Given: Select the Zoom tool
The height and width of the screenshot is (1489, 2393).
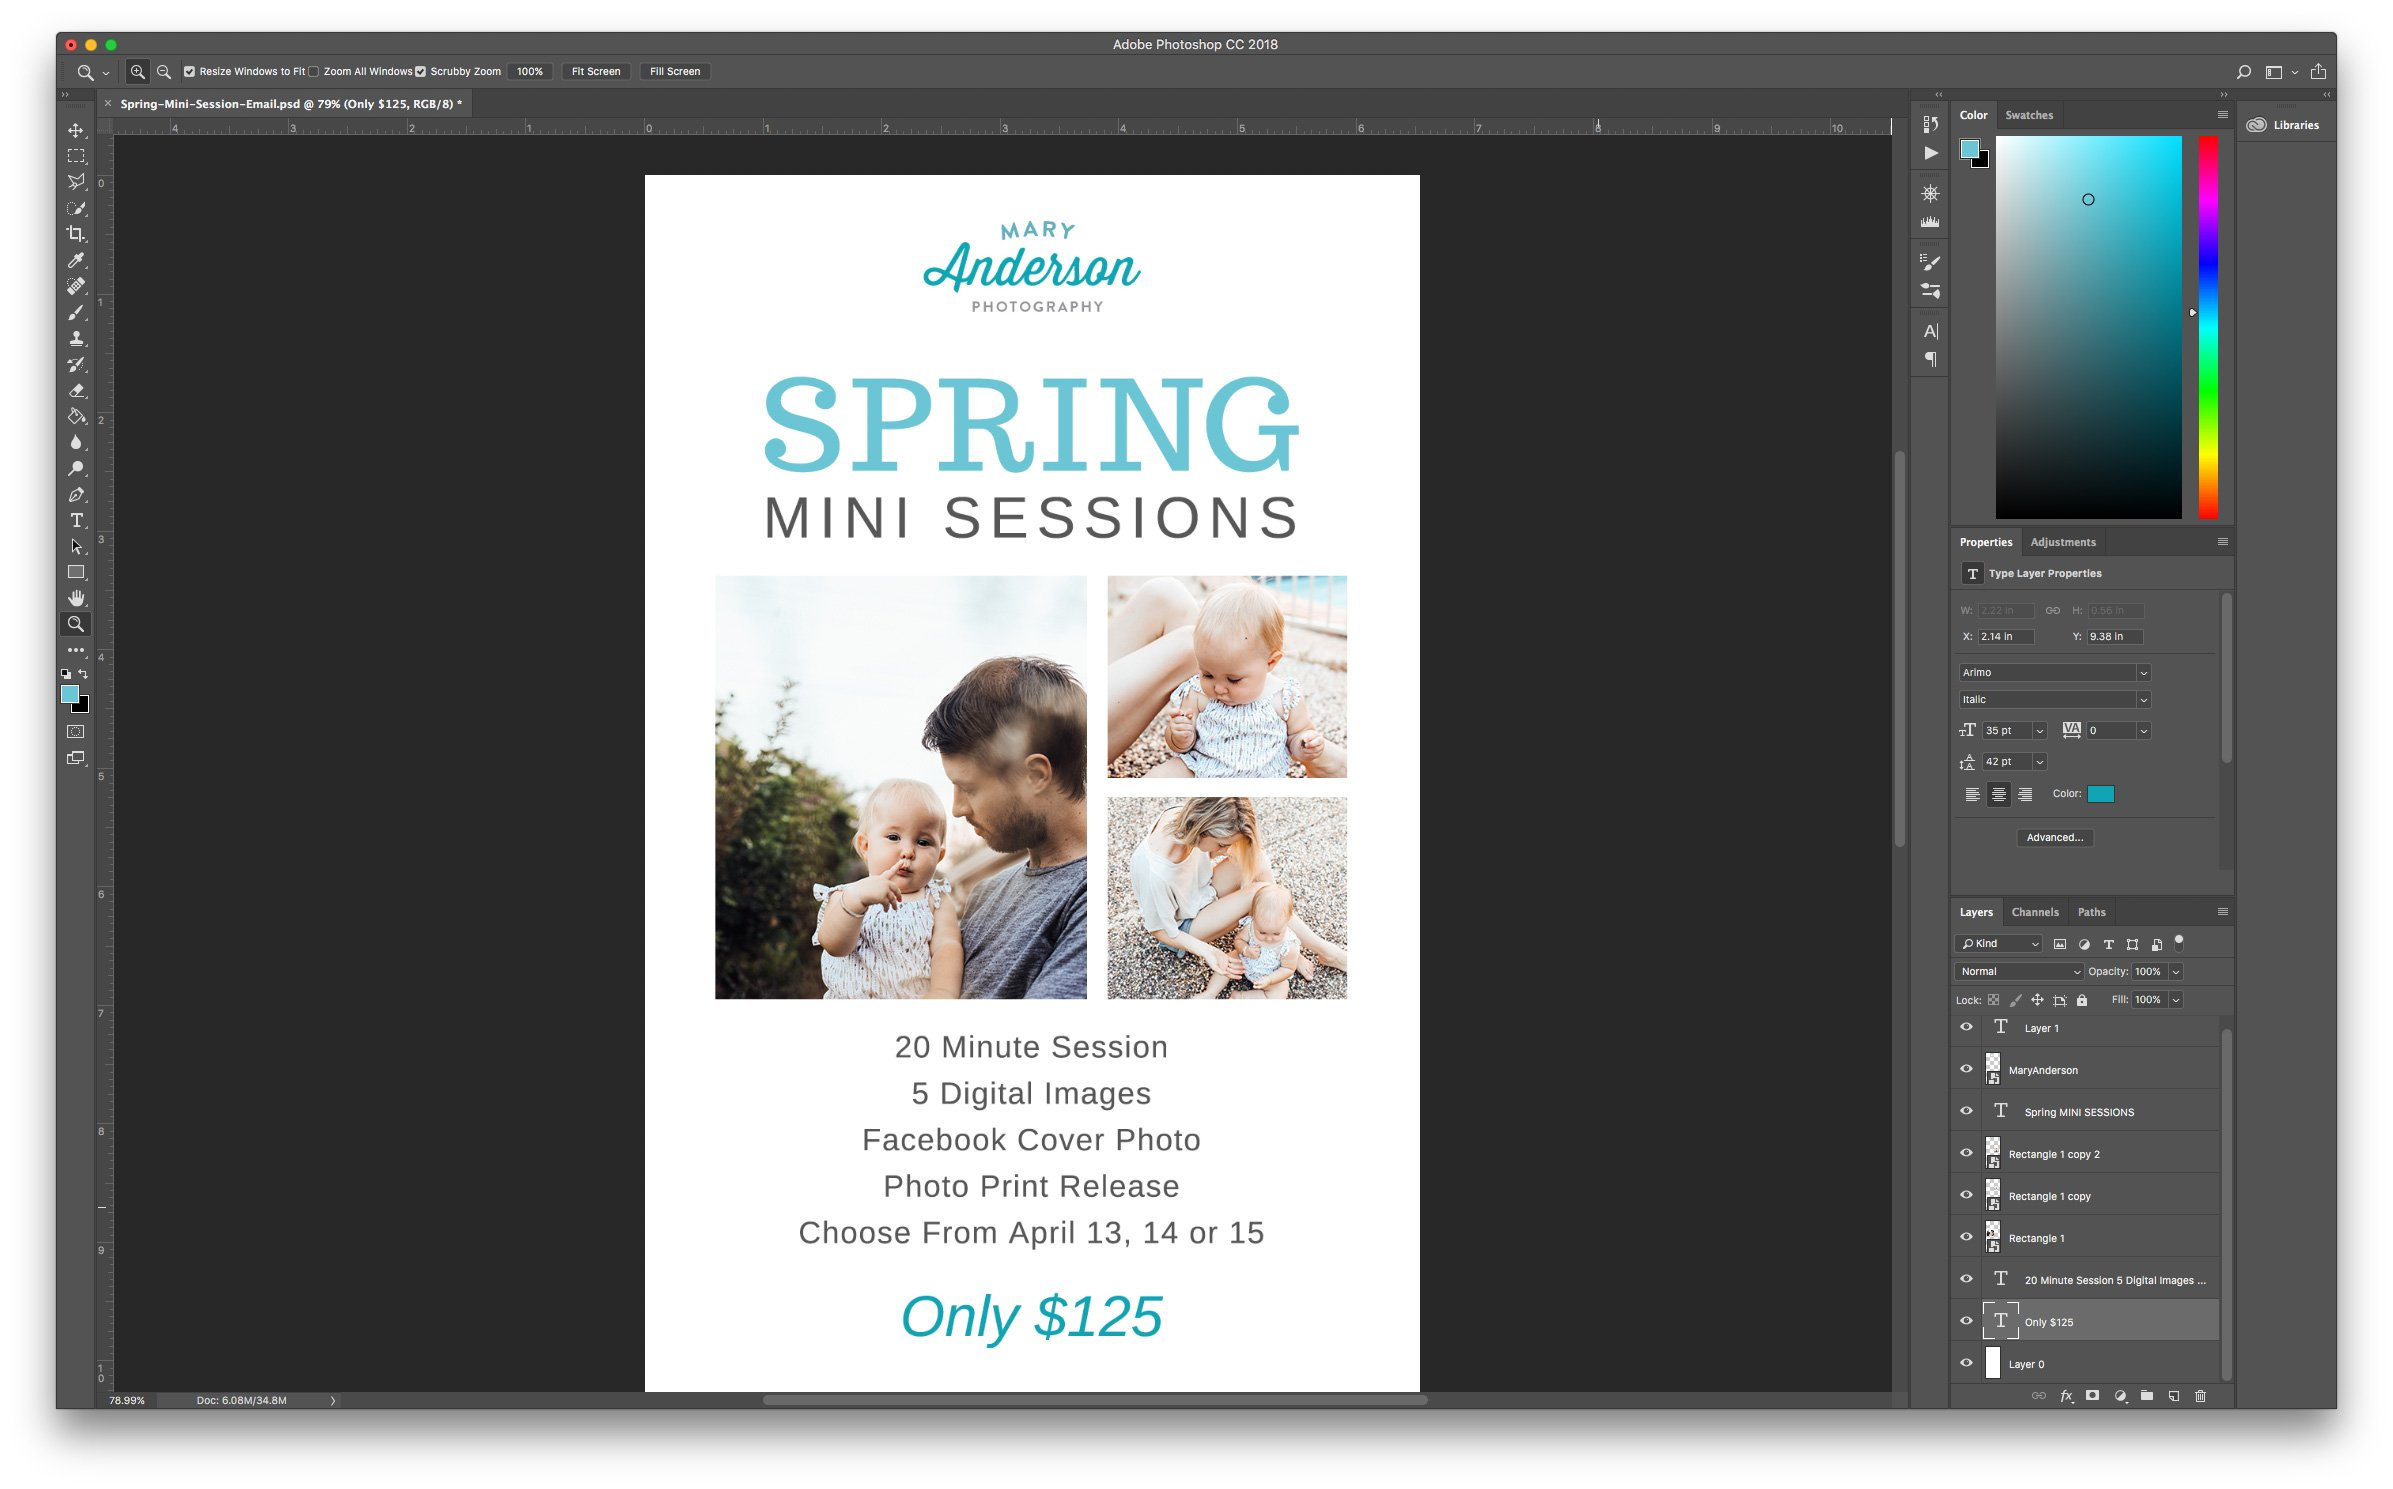Looking at the screenshot, I should 77,623.
